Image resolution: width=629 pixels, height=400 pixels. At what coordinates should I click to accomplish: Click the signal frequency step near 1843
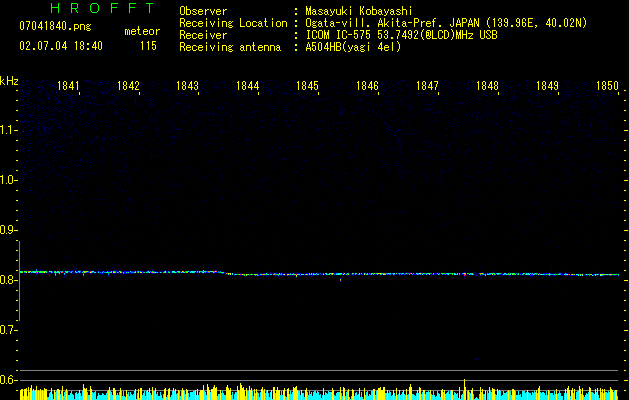tap(225, 273)
